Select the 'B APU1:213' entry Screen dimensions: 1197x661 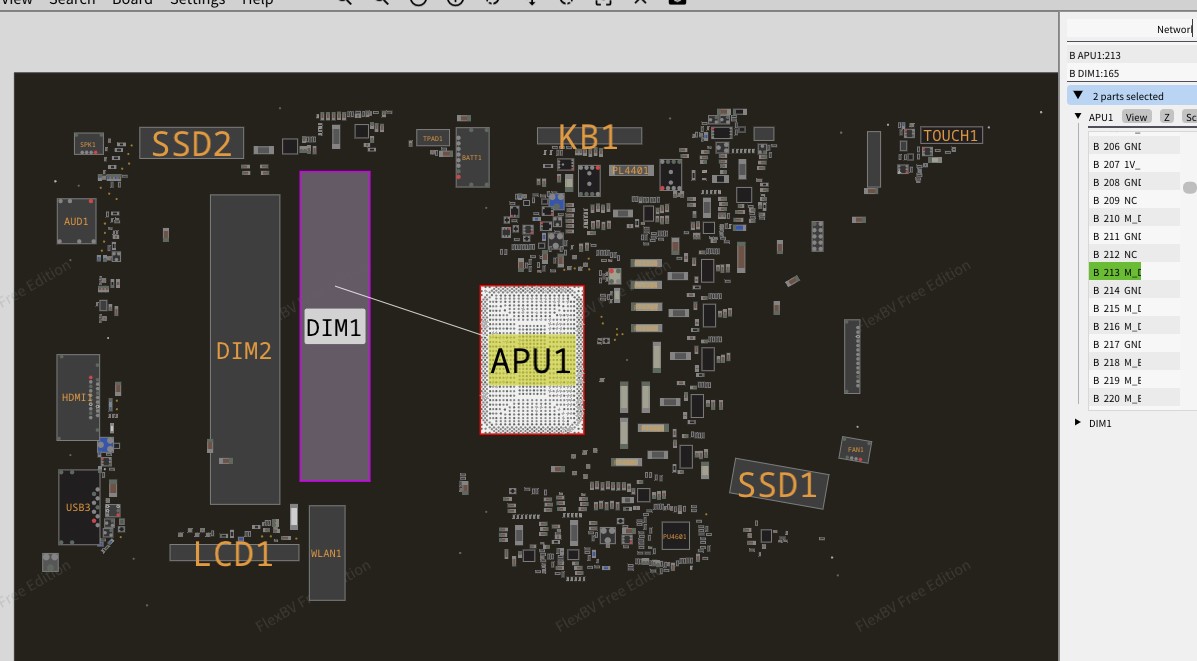[x=1131, y=55]
